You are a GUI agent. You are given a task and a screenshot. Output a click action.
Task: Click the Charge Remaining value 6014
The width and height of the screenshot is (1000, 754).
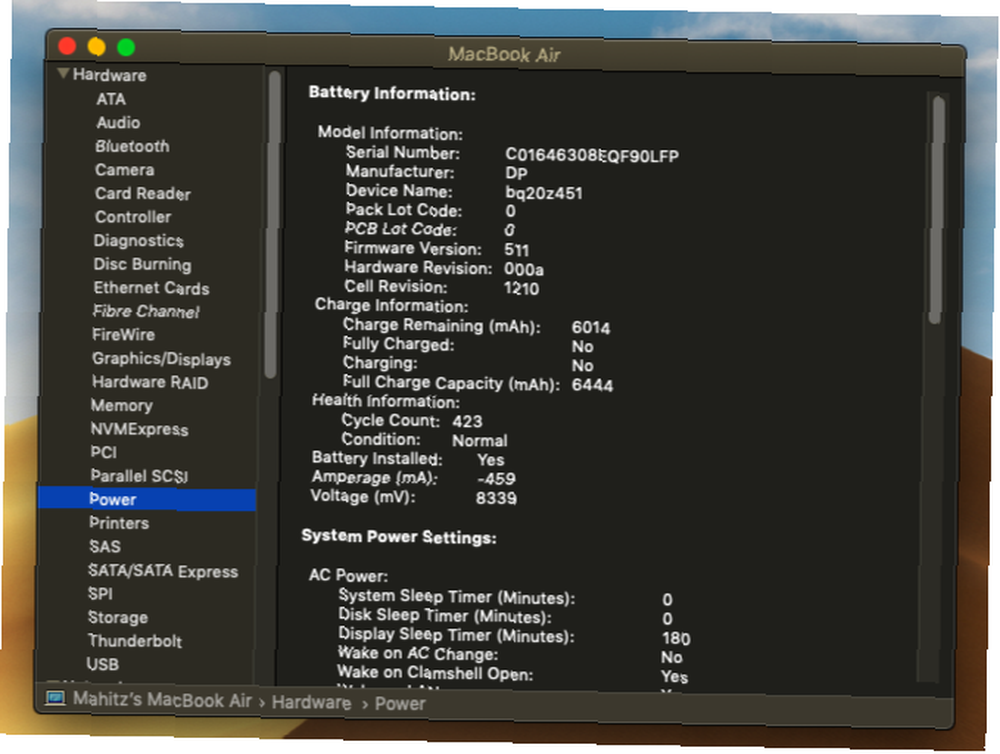point(591,328)
